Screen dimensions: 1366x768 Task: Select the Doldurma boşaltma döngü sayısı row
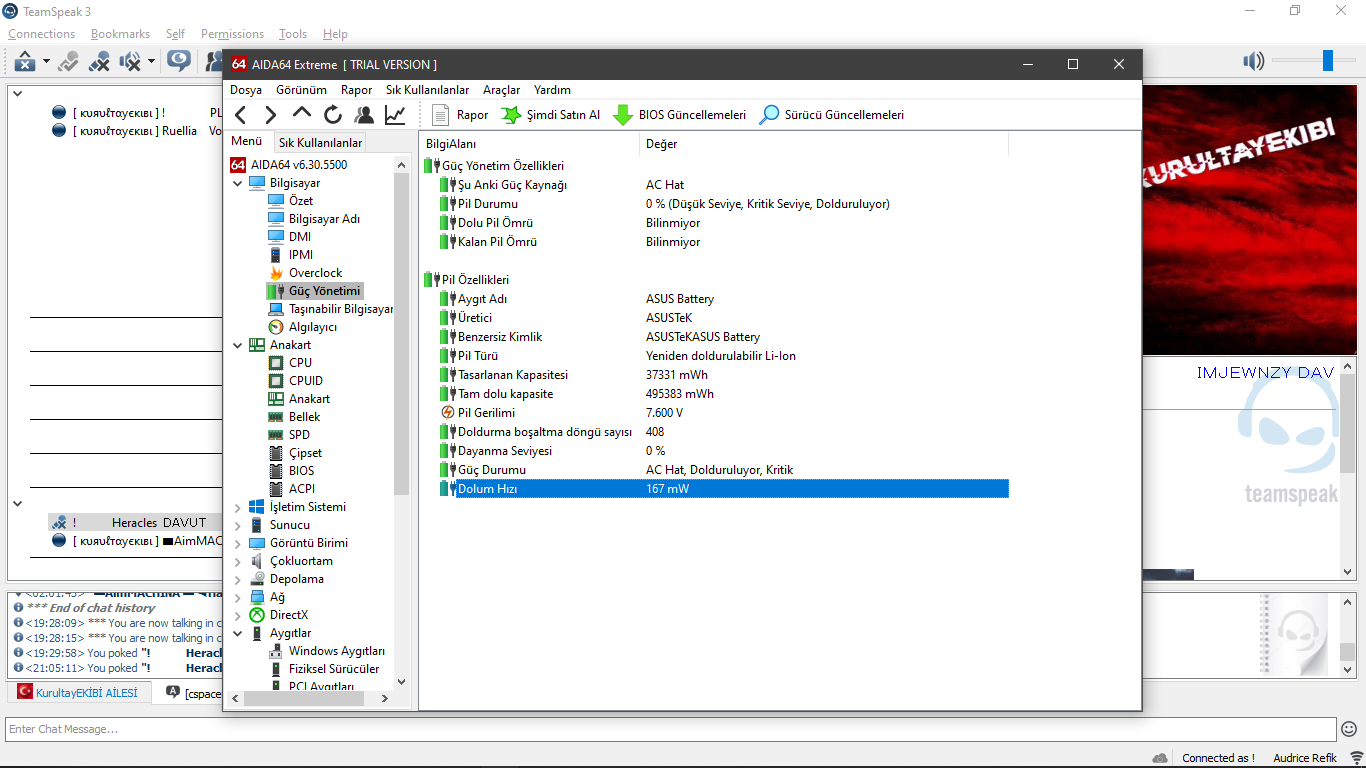[x=723, y=432]
